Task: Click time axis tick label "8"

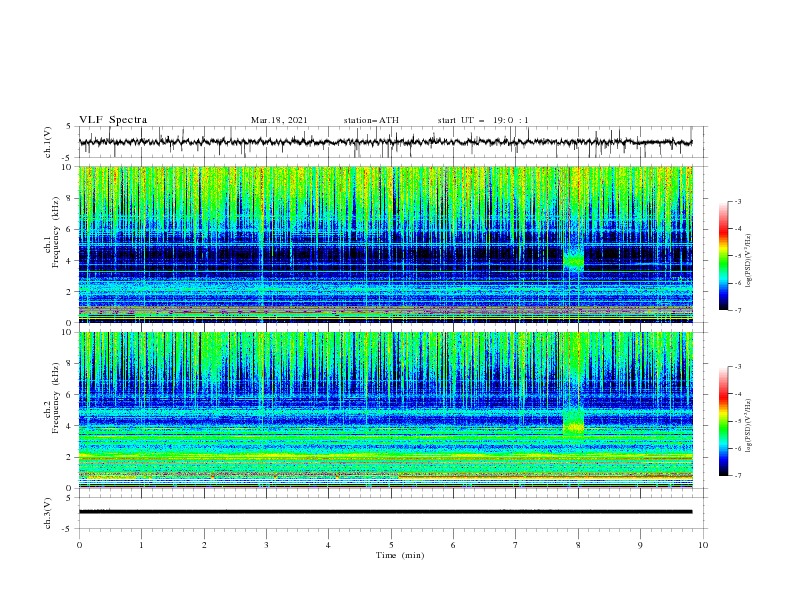Action: 578,545
